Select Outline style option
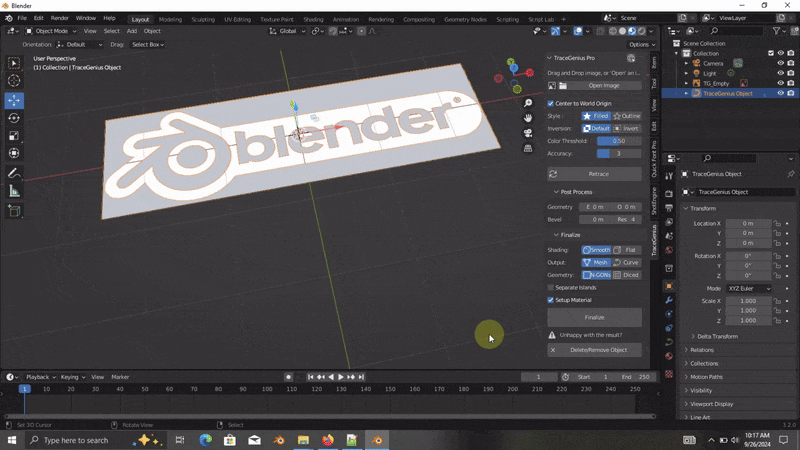Image resolution: width=800 pixels, height=450 pixels. [627, 116]
